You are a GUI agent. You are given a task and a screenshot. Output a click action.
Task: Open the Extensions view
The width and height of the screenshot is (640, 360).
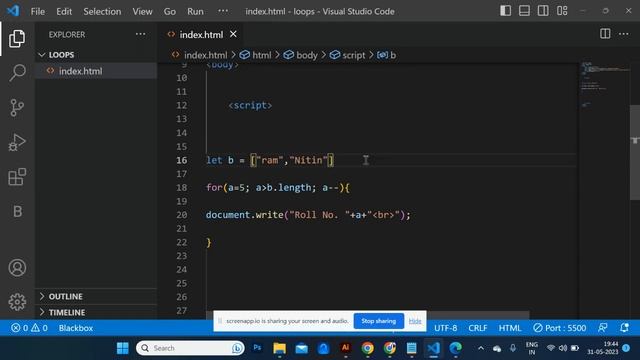pos(17,177)
